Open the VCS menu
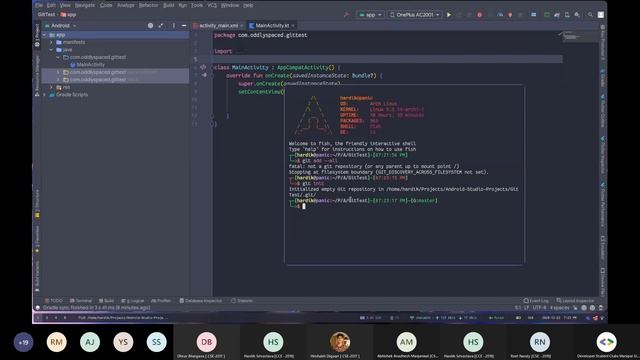640x360 pixels. [x=212, y=5]
